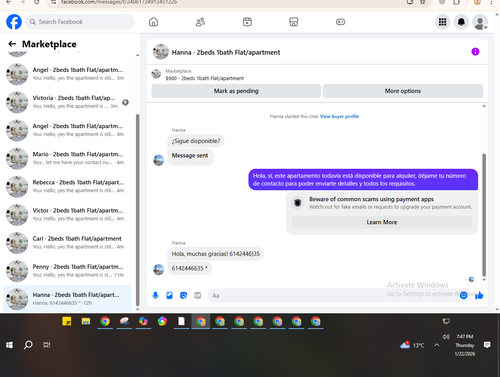Choose a GIF from the GIF icon
The width and height of the screenshot is (500, 377).
(198, 295)
